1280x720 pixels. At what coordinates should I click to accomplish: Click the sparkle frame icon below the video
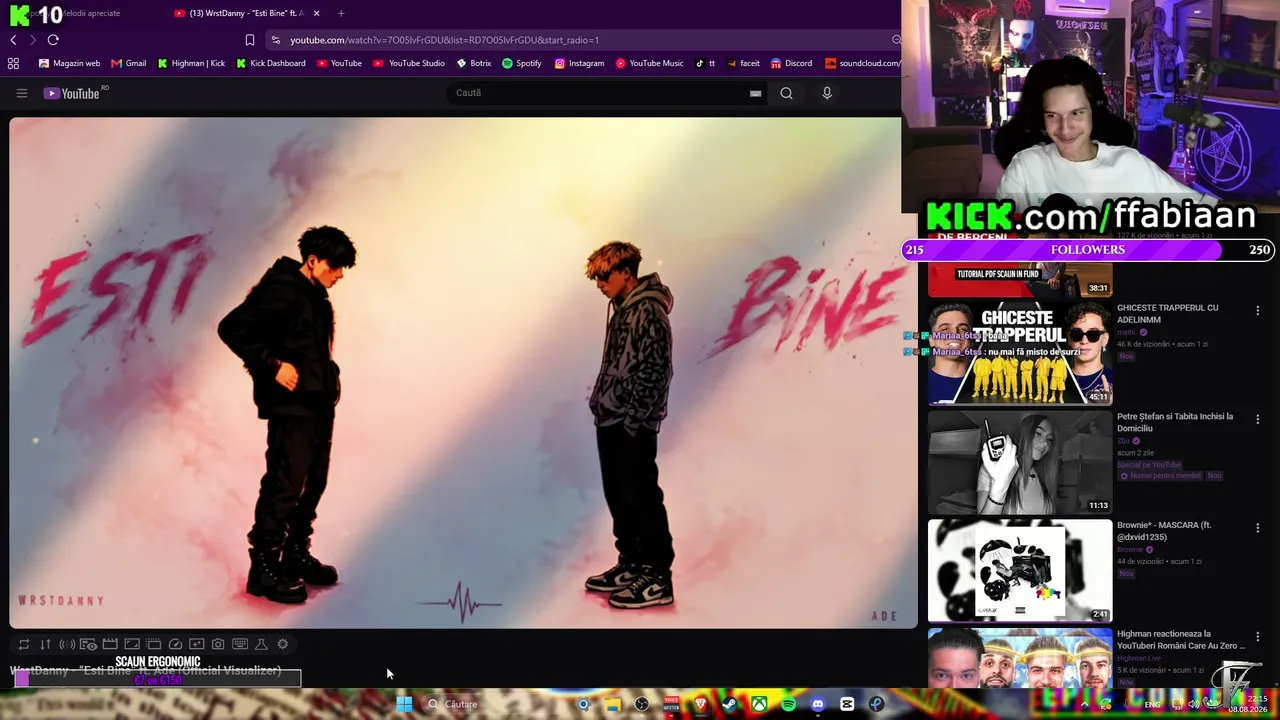[x=197, y=645]
